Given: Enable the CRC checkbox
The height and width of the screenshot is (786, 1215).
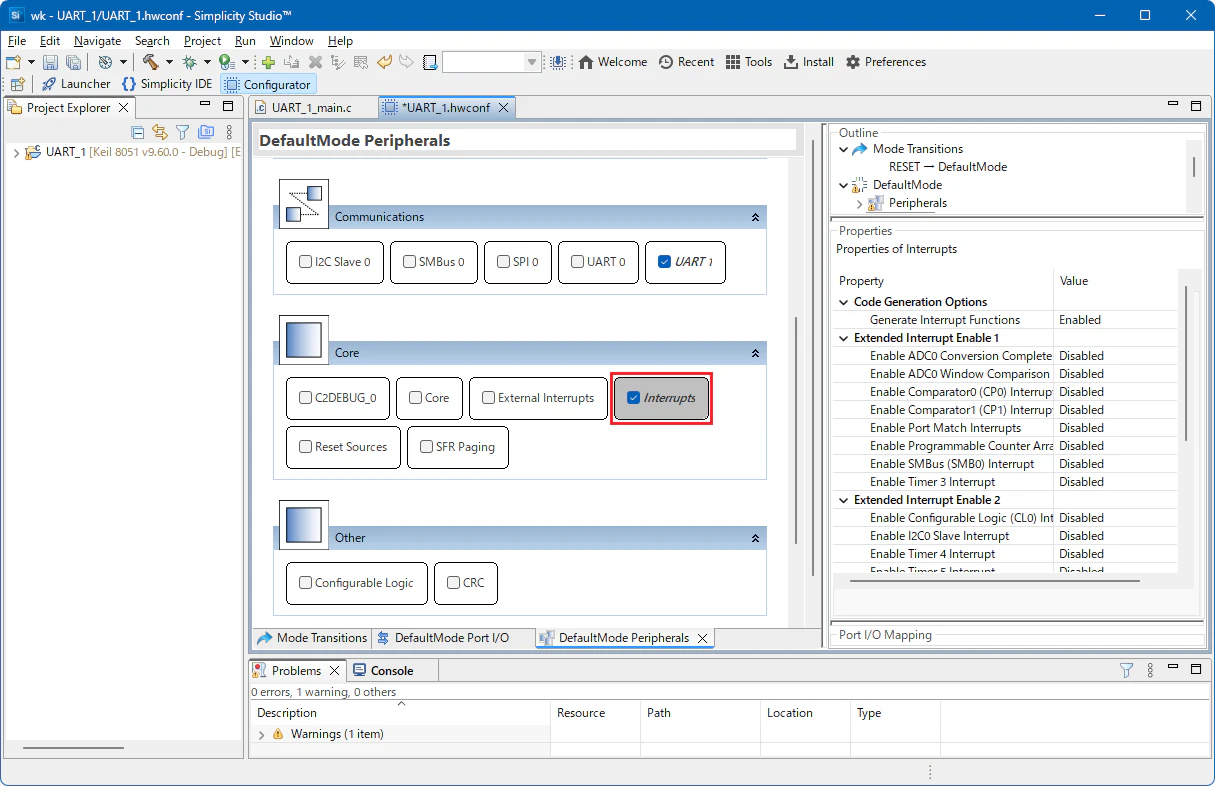Looking at the screenshot, I should [453, 583].
